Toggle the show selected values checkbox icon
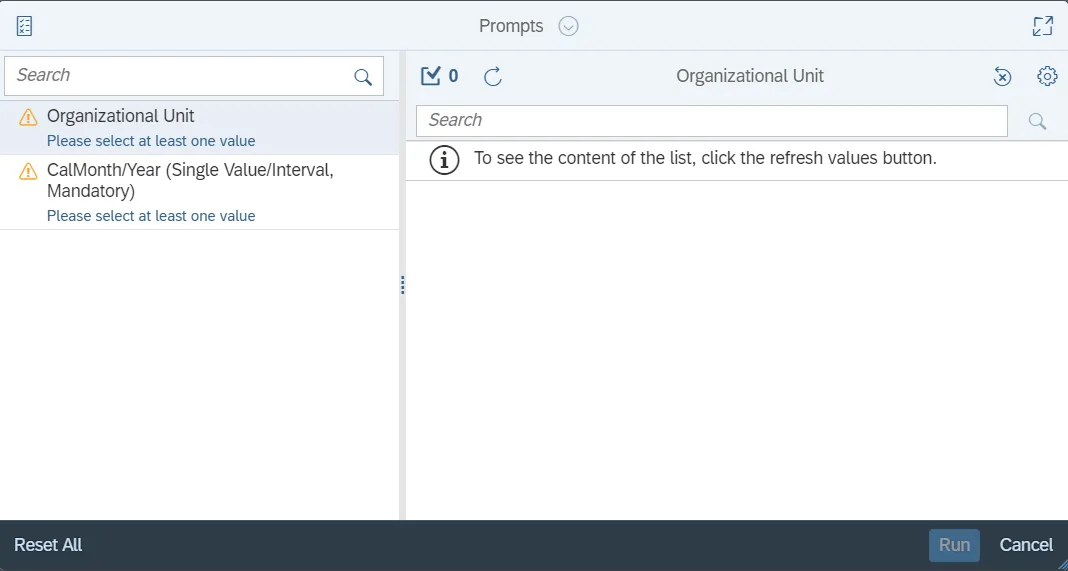1068x571 pixels. tap(431, 76)
